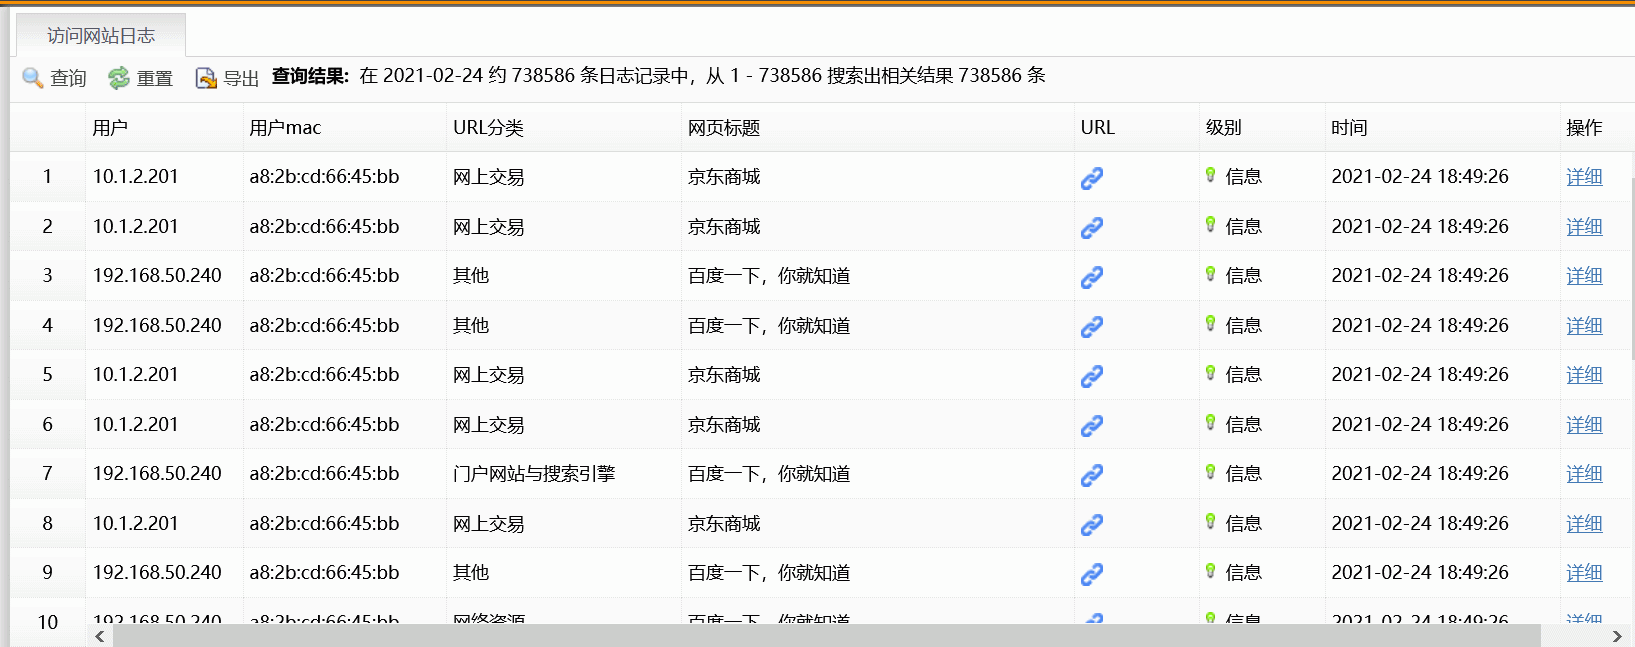Click the 导出 export icon
The height and width of the screenshot is (647, 1635).
point(206,78)
